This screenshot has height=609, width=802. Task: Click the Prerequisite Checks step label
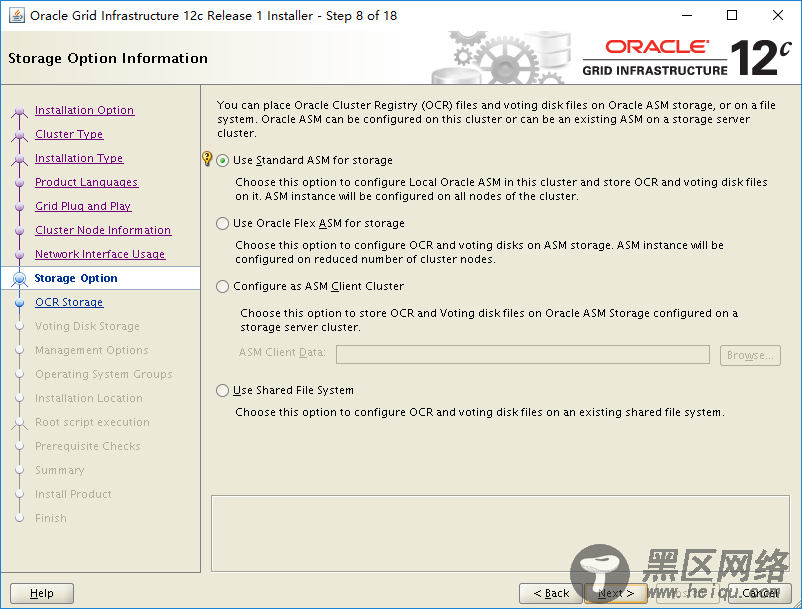(87, 446)
